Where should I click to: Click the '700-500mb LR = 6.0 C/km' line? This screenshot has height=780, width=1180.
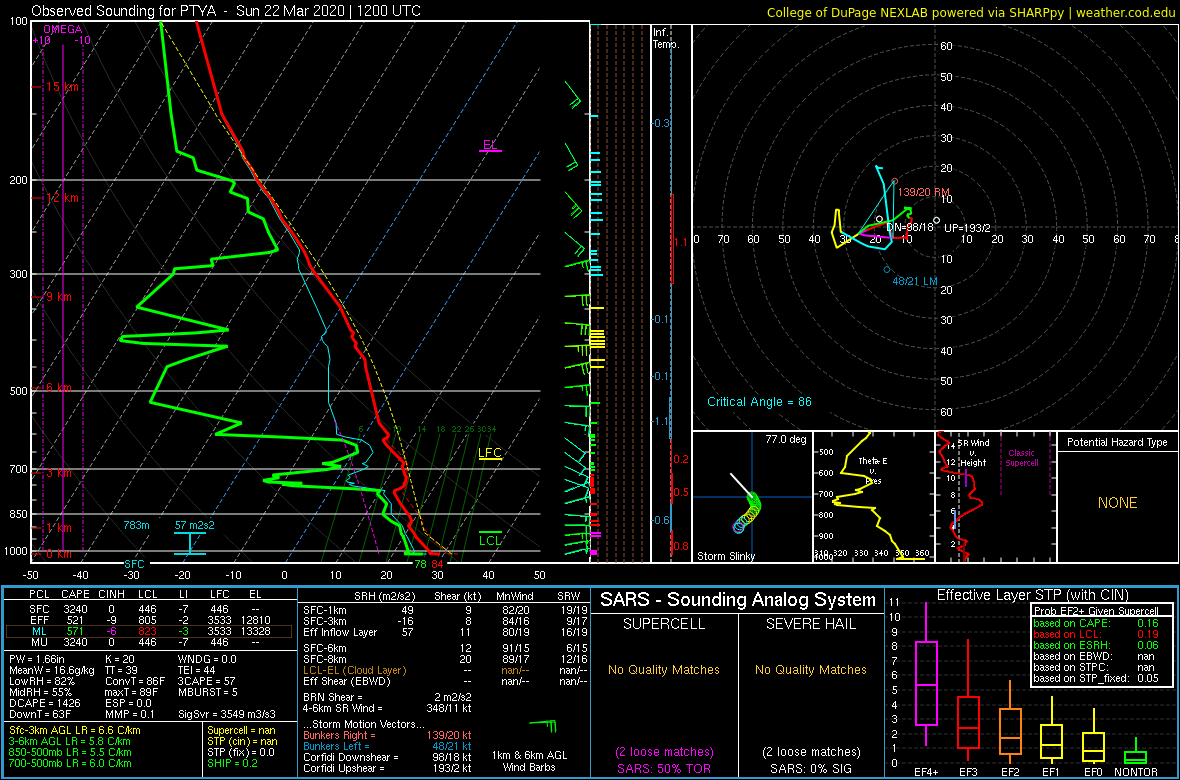tap(68, 763)
